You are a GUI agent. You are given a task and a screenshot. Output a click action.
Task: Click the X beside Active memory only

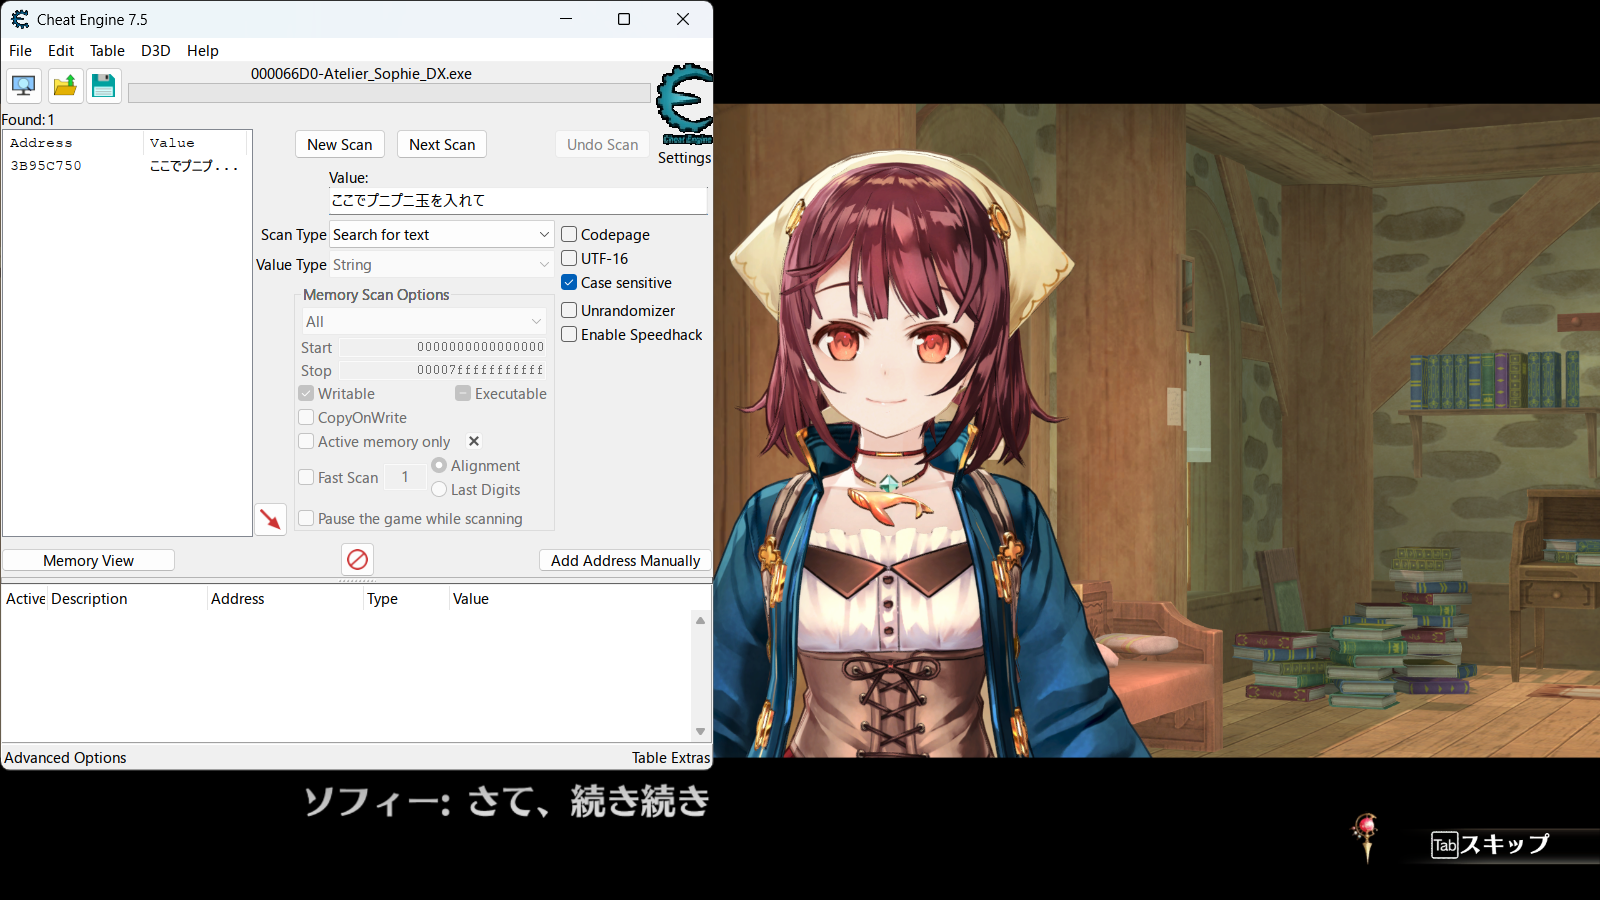coord(474,441)
